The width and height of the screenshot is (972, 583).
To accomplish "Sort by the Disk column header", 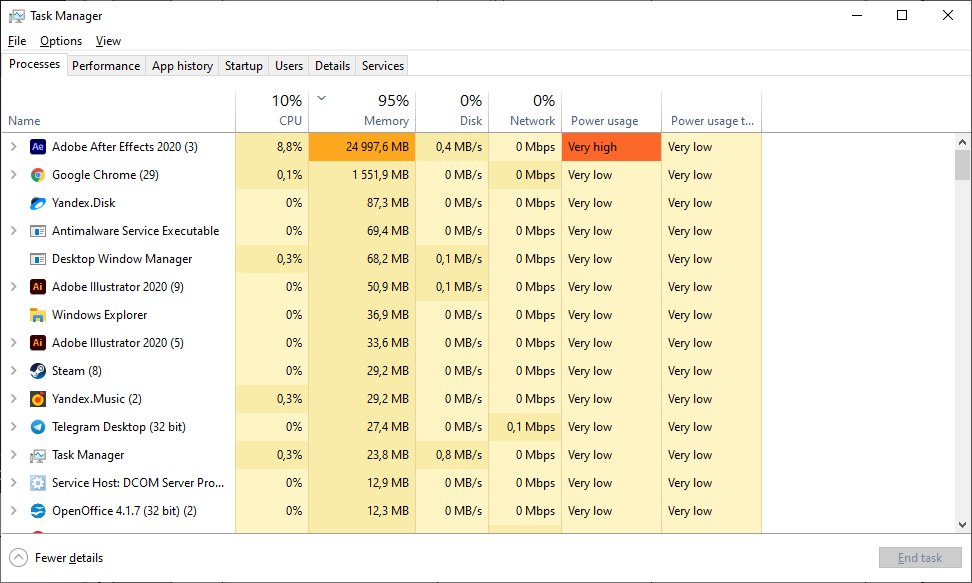I will 452,112.
